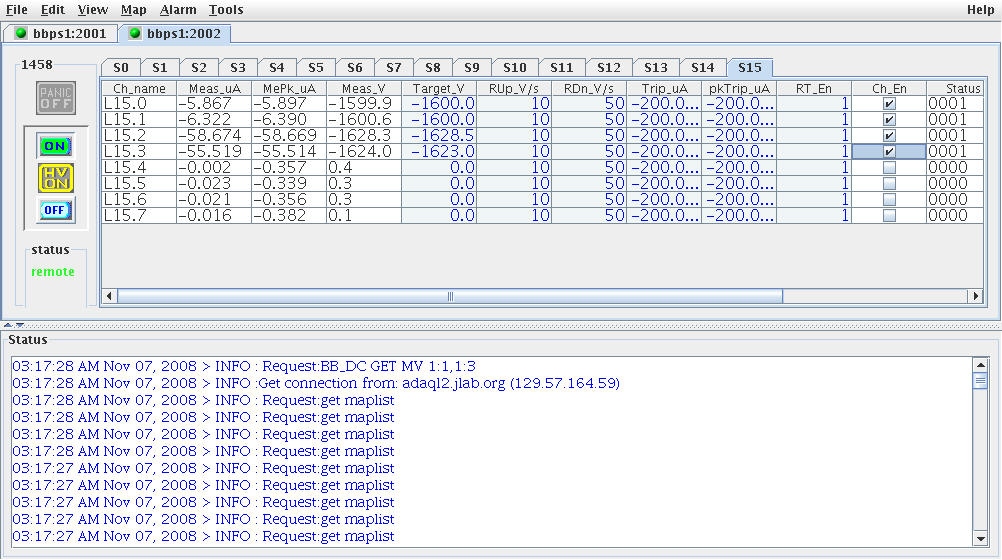The width and height of the screenshot is (1002, 560).
Task: Click the BB_DC GET MV log line
Action: [244, 366]
